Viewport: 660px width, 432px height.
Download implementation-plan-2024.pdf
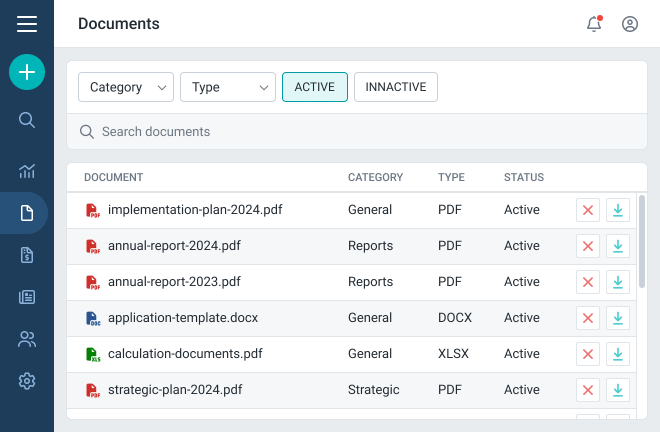point(618,210)
